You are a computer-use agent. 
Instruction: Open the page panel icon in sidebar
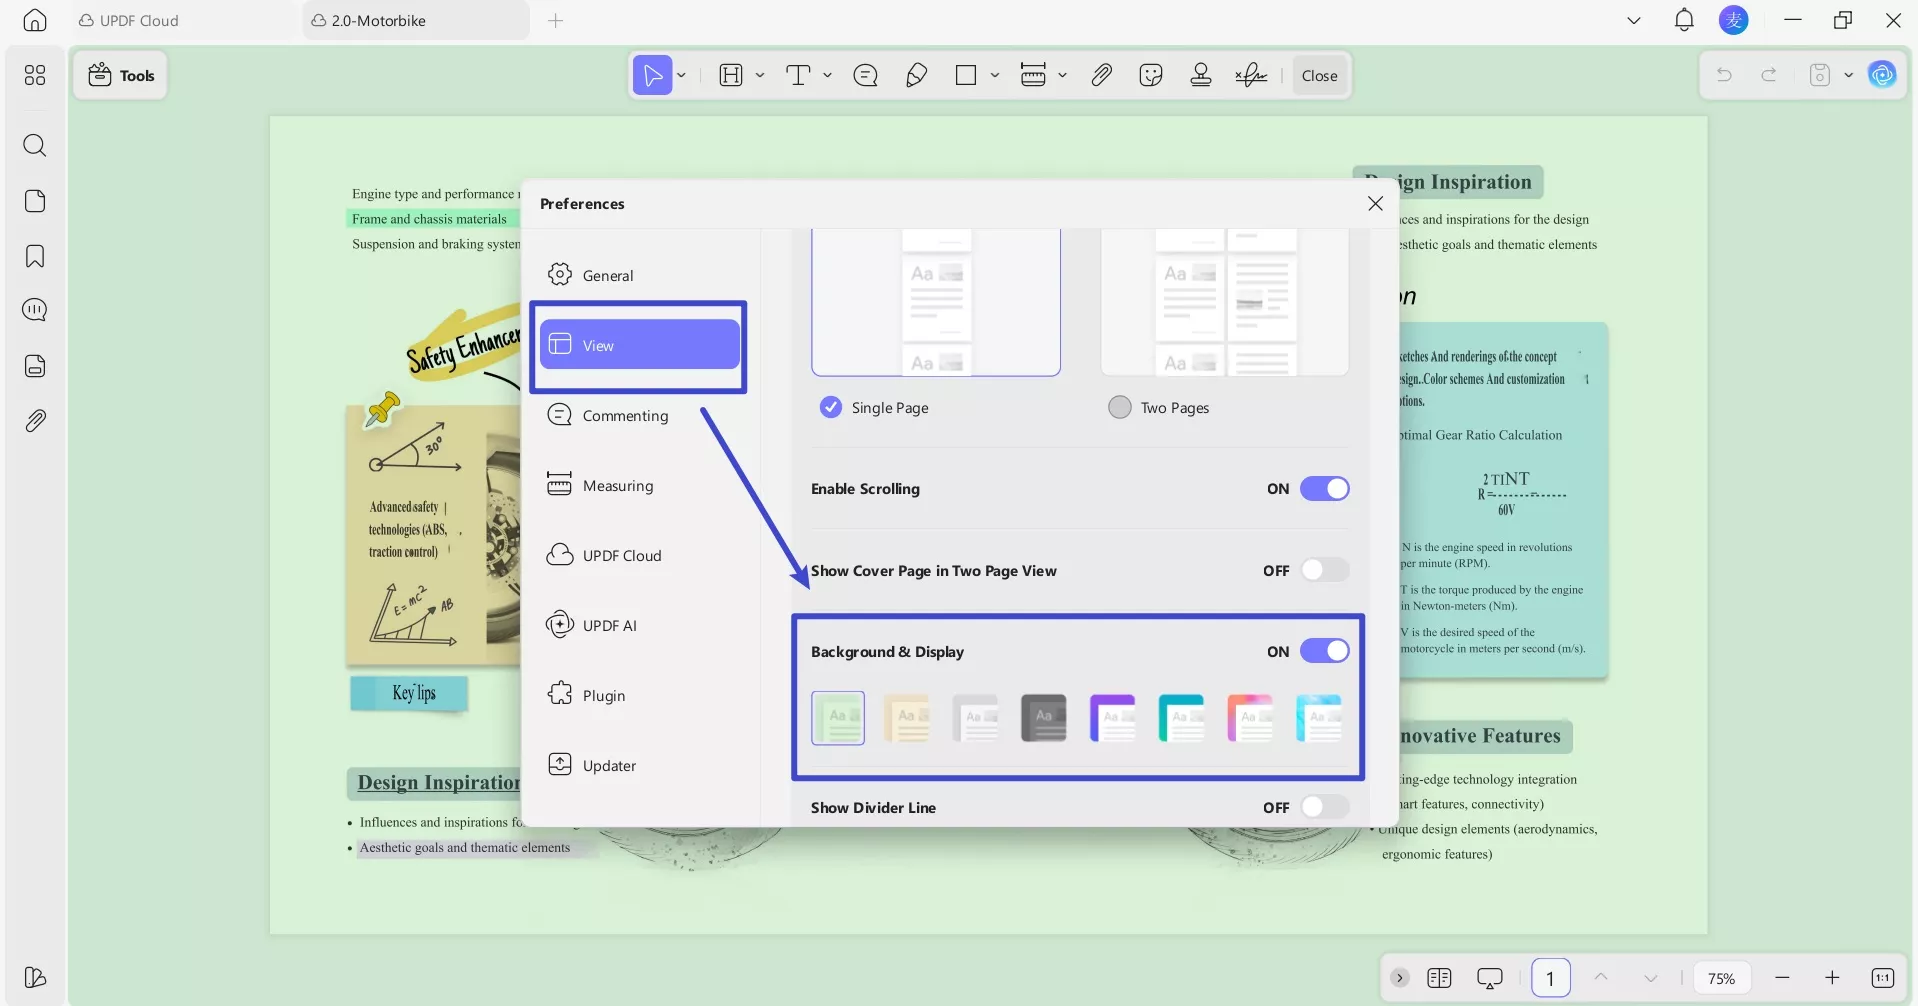tap(35, 201)
